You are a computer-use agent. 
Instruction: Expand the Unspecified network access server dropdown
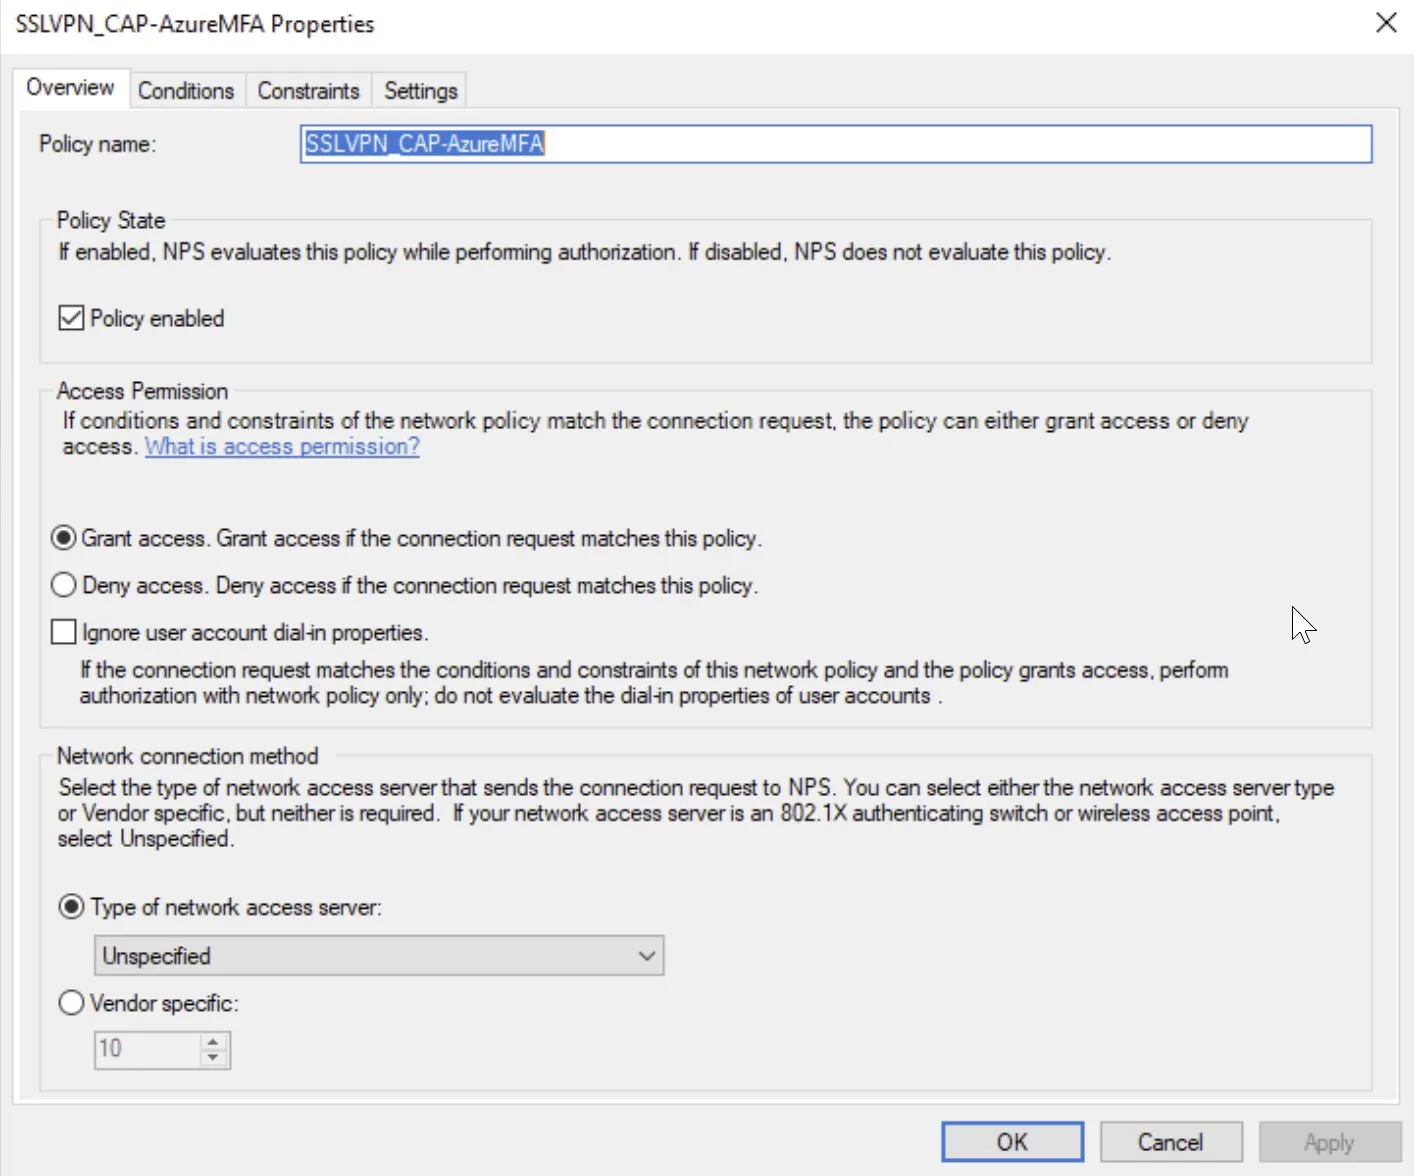tap(379, 955)
